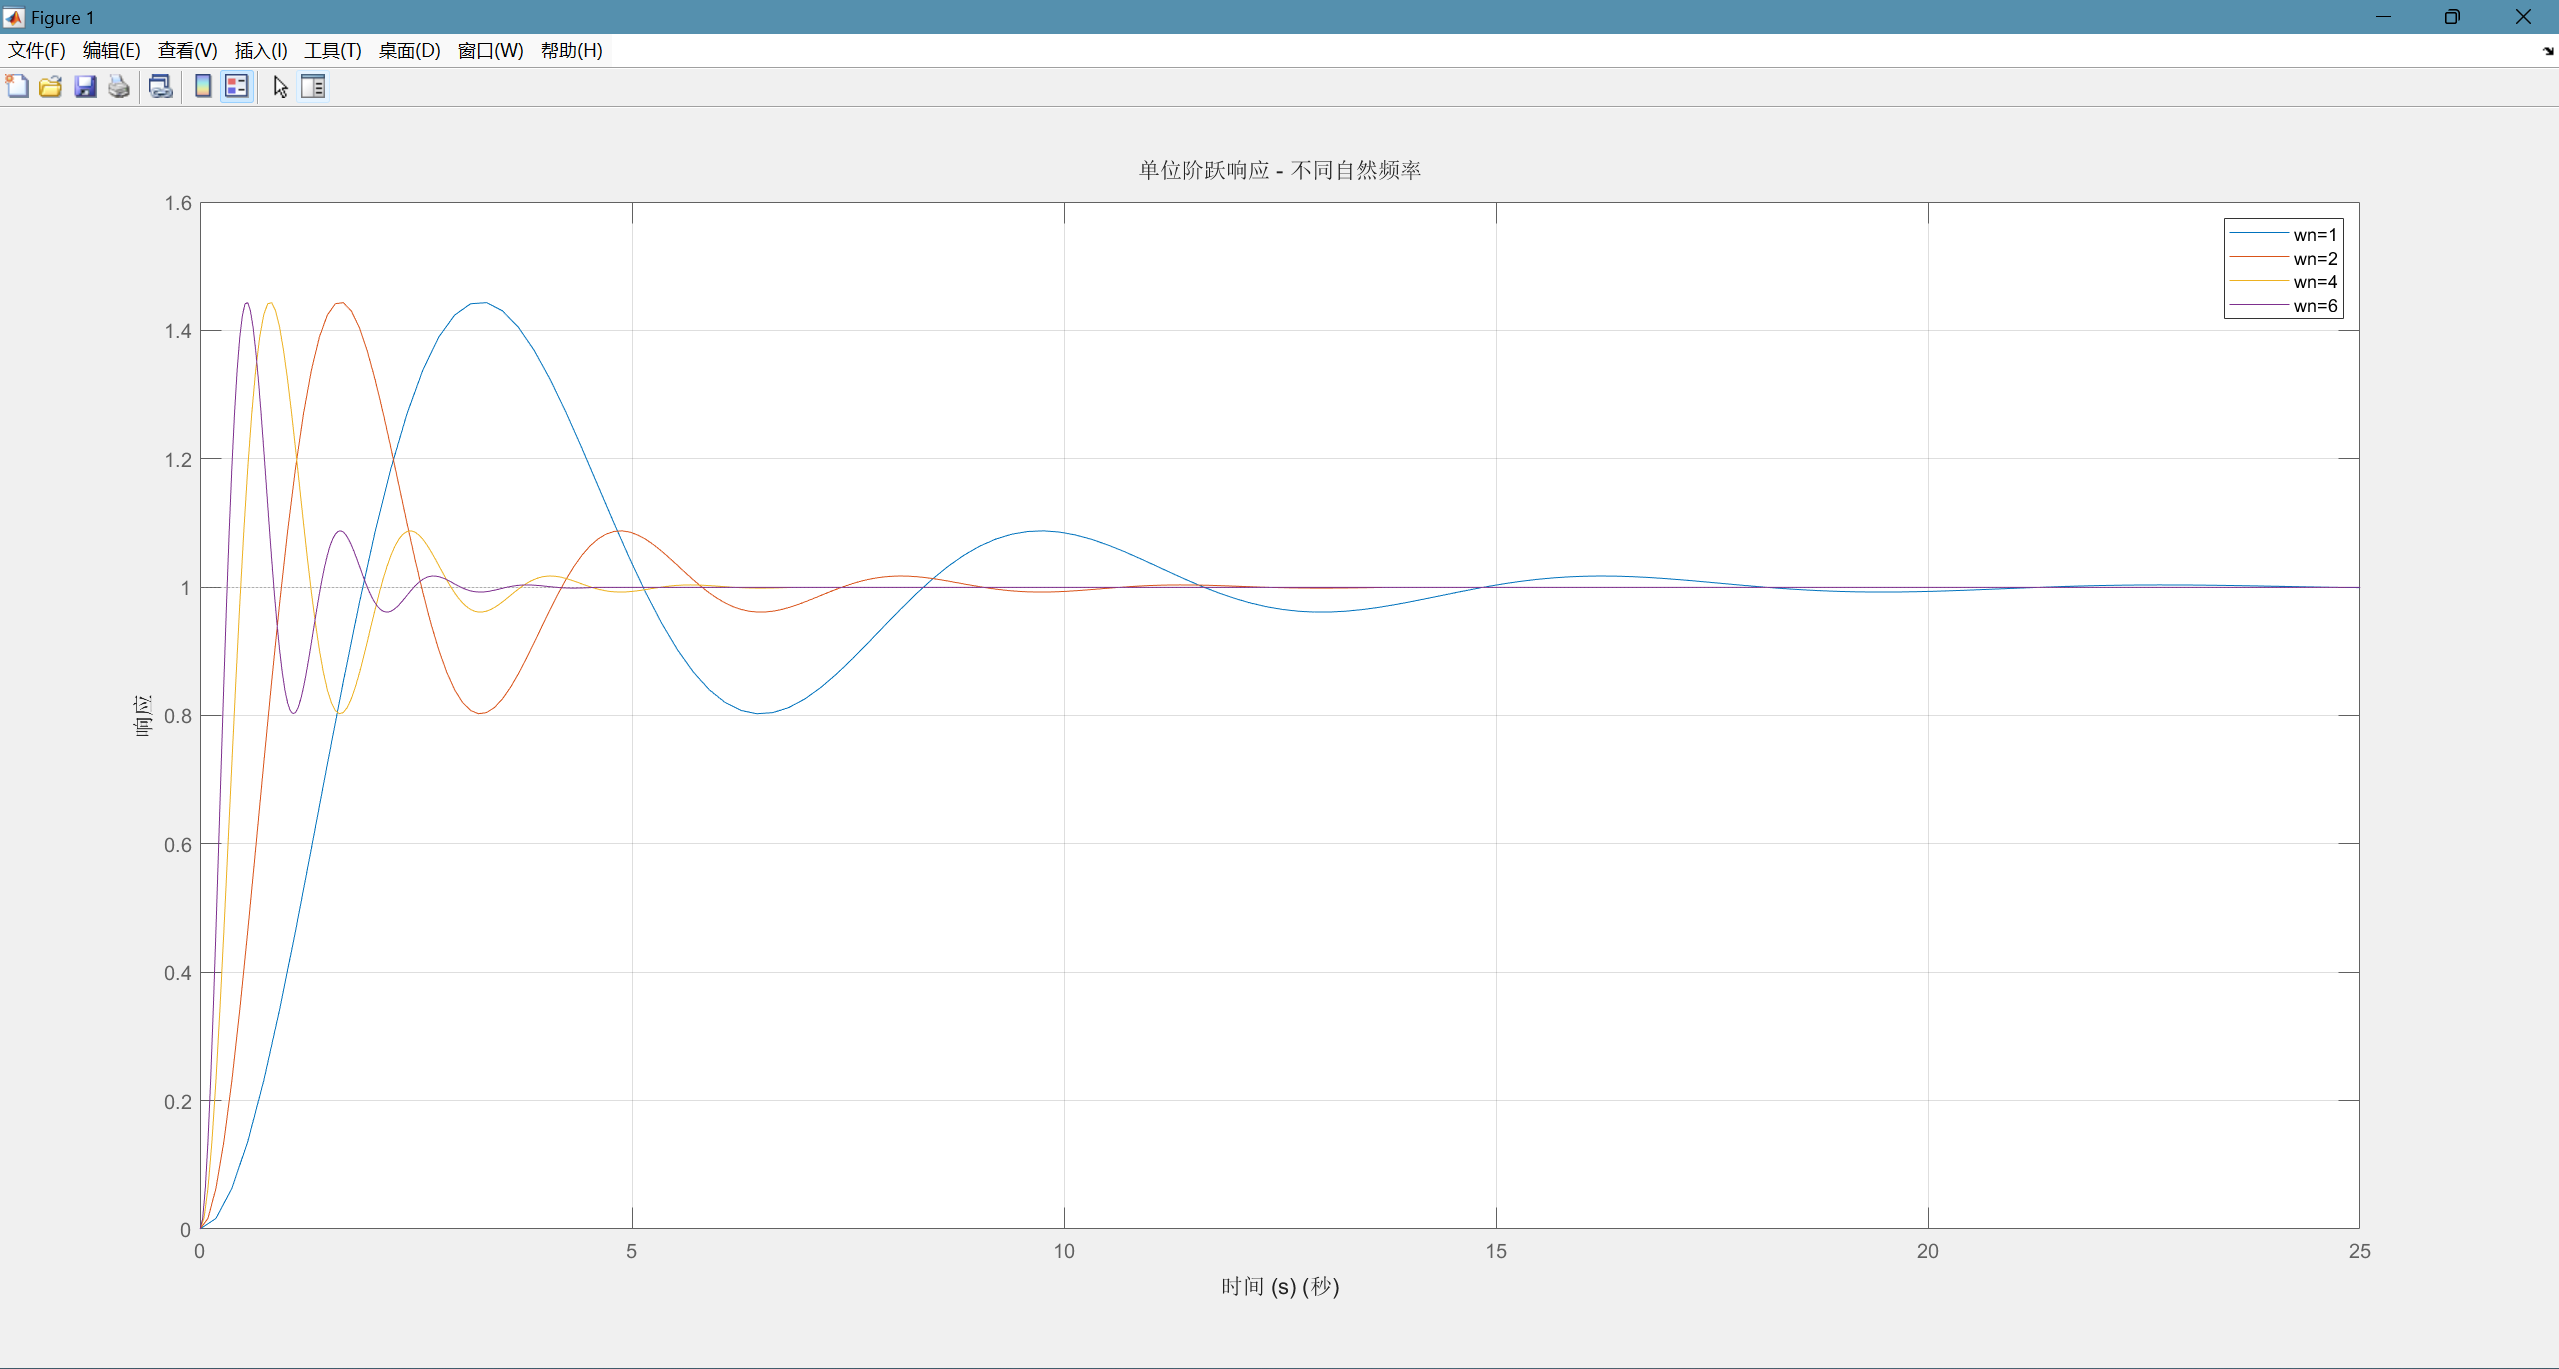The image size is (2559, 1369).
Task: Save the figure with the floppy disk icon
Action: coord(85,87)
